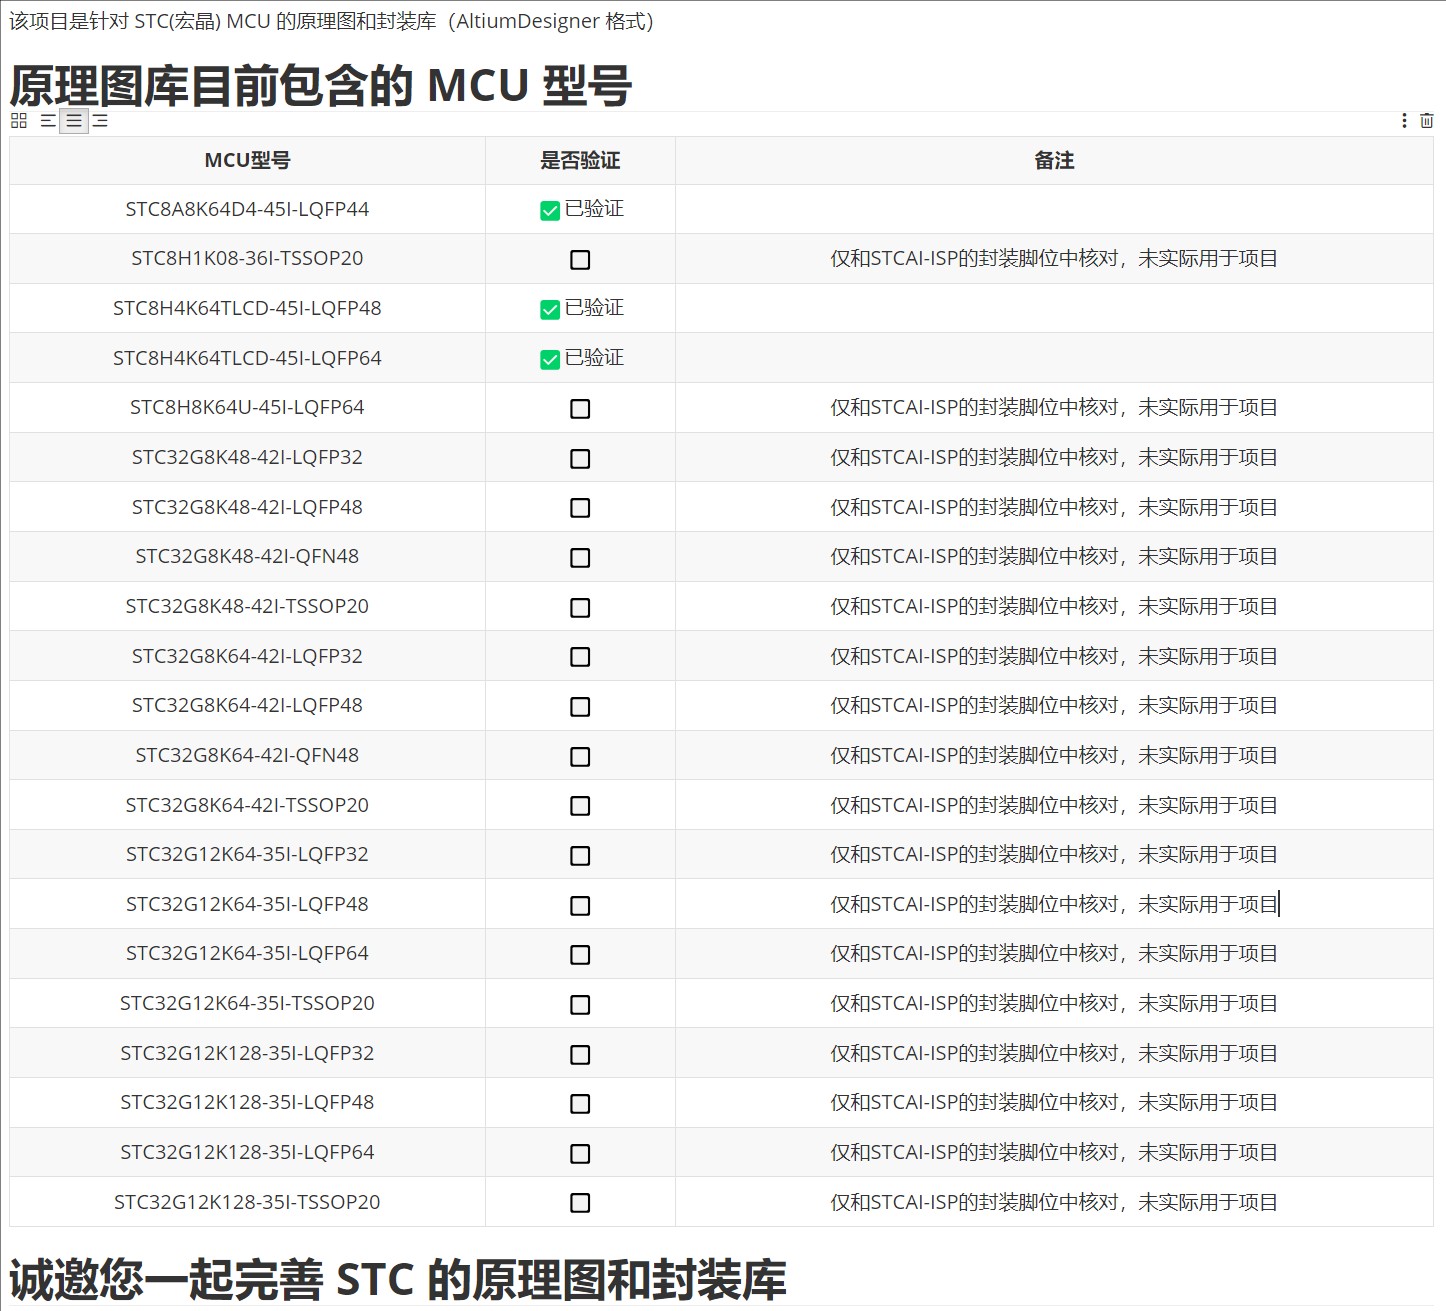Check the box for STC32G12K64-35I-TSSOP20
1446x1311 pixels.
tap(580, 1005)
